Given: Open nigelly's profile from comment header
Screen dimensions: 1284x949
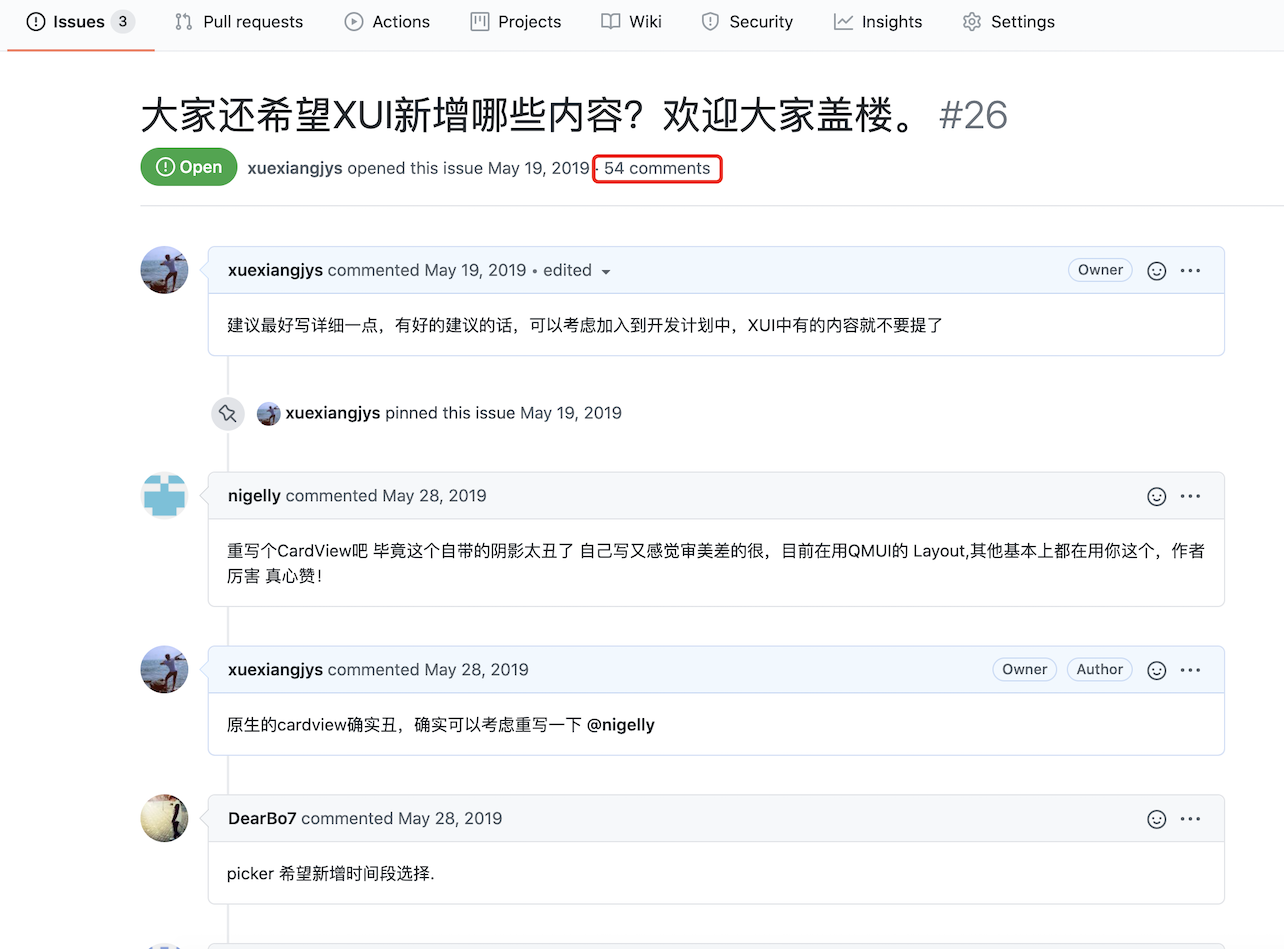Looking at the screenshot, I should [x=254, y=496].
